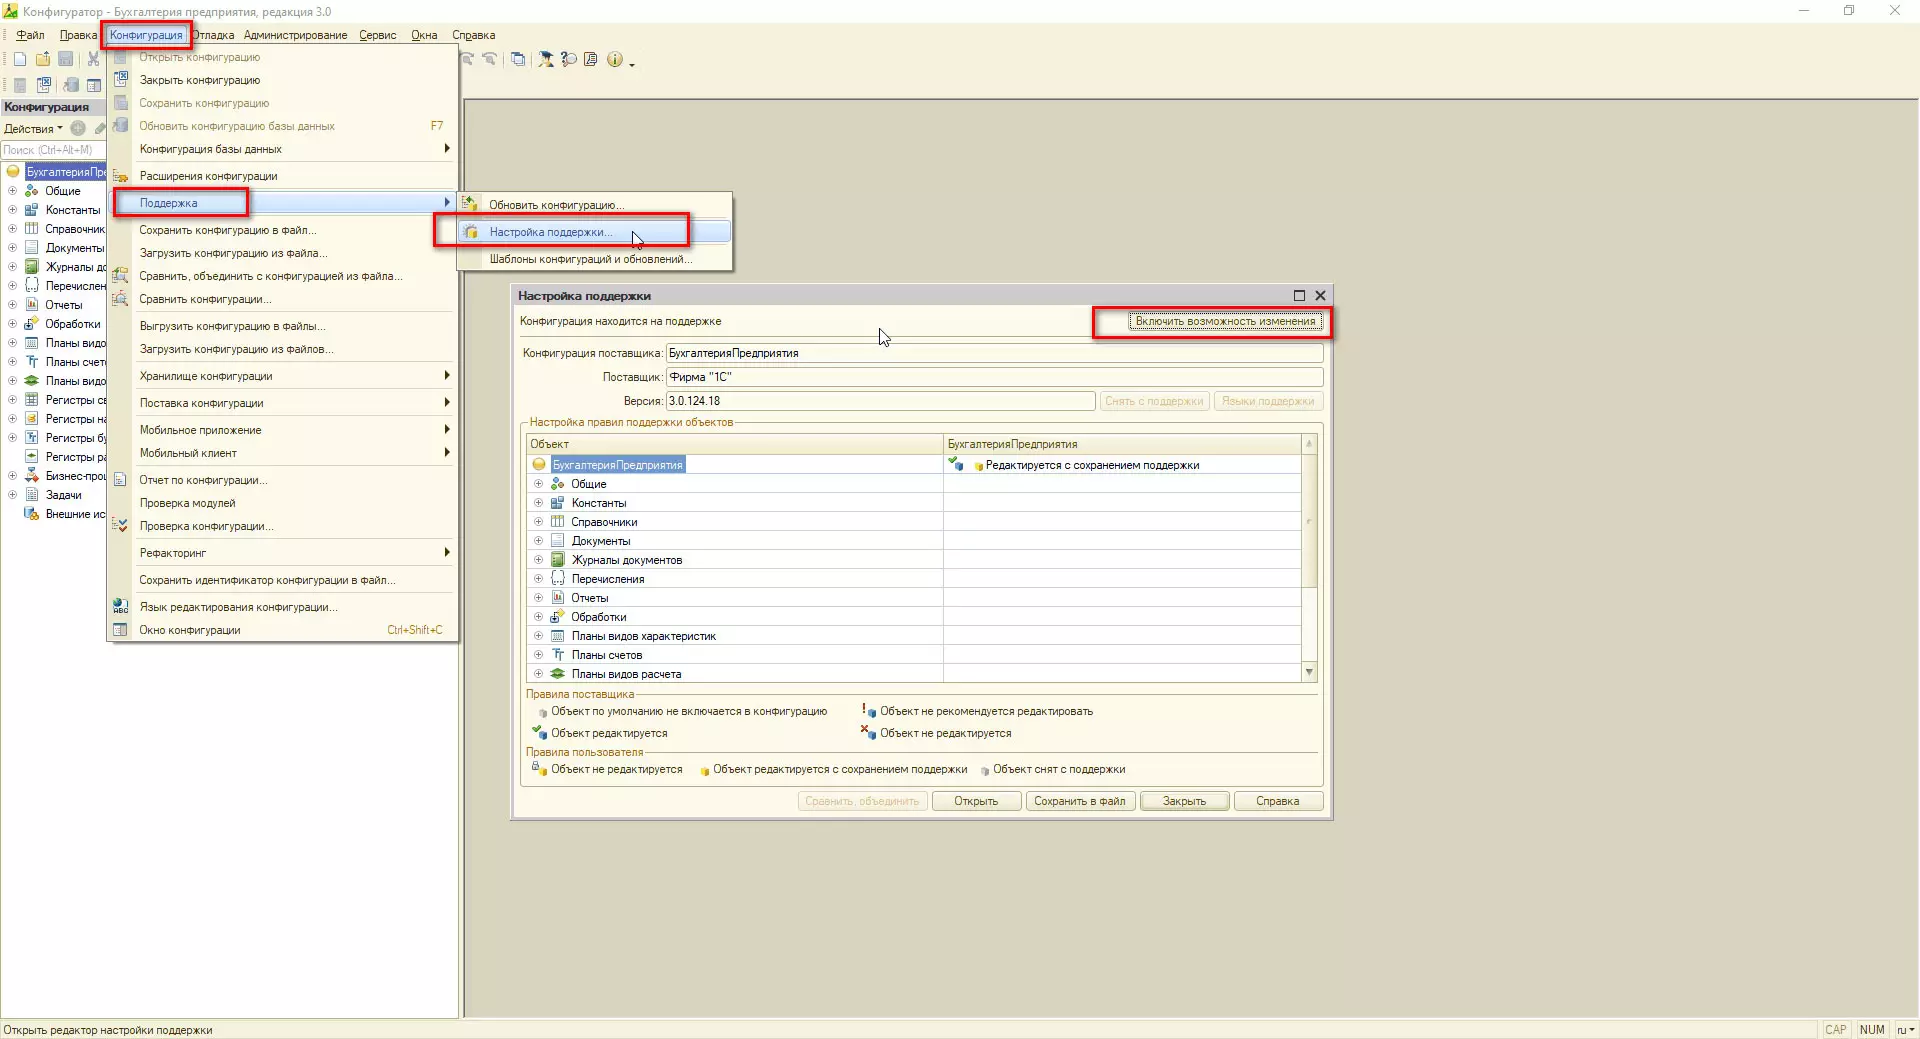
Task: Click the Журналы документов icon in the dialog
Action: pos(558,560)
